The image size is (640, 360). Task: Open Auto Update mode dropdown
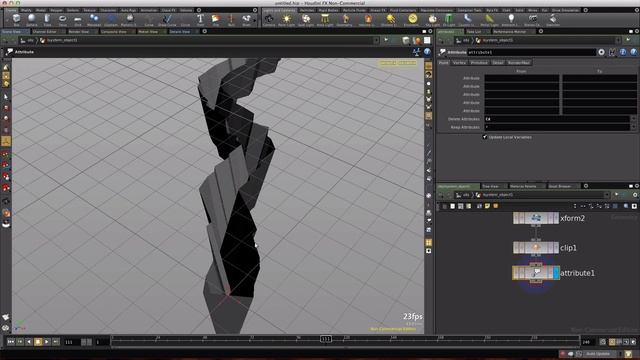[598, 353]
